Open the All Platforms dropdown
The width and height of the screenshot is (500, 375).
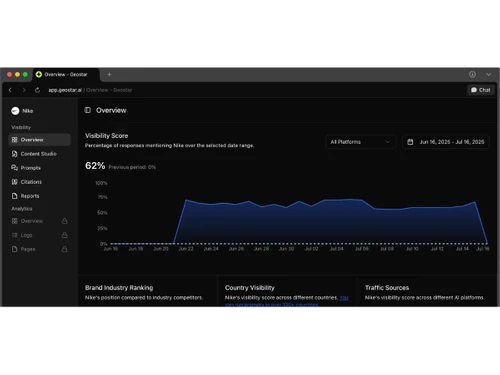(x=360, y=142)
